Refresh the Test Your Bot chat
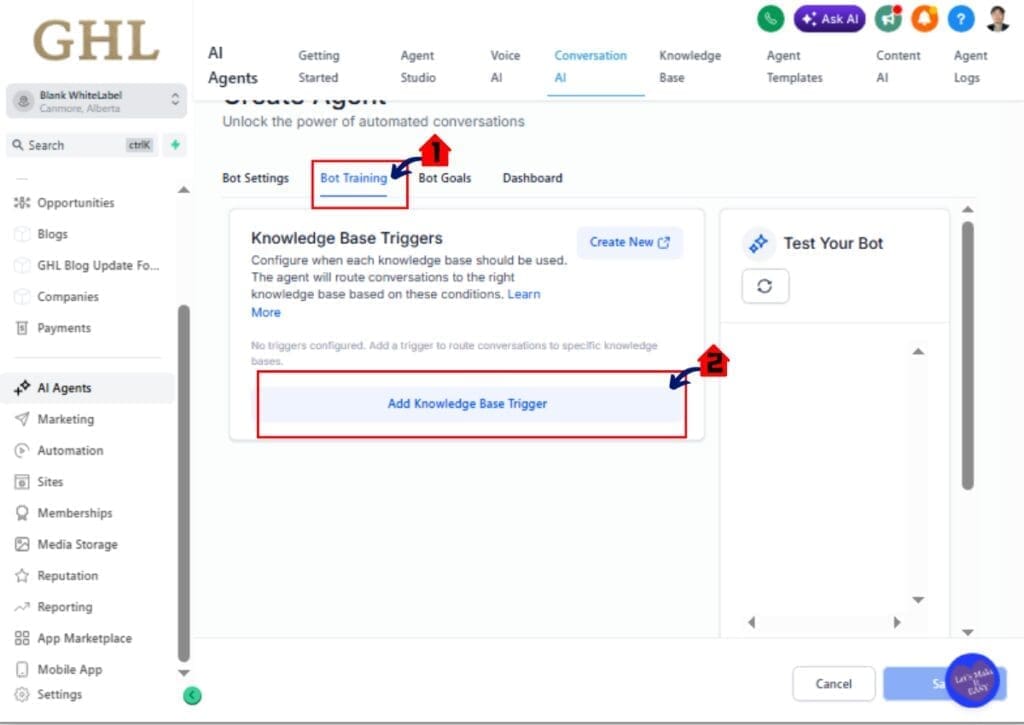This screenshot has height=725, width=1024. click(x=765, y=286)
